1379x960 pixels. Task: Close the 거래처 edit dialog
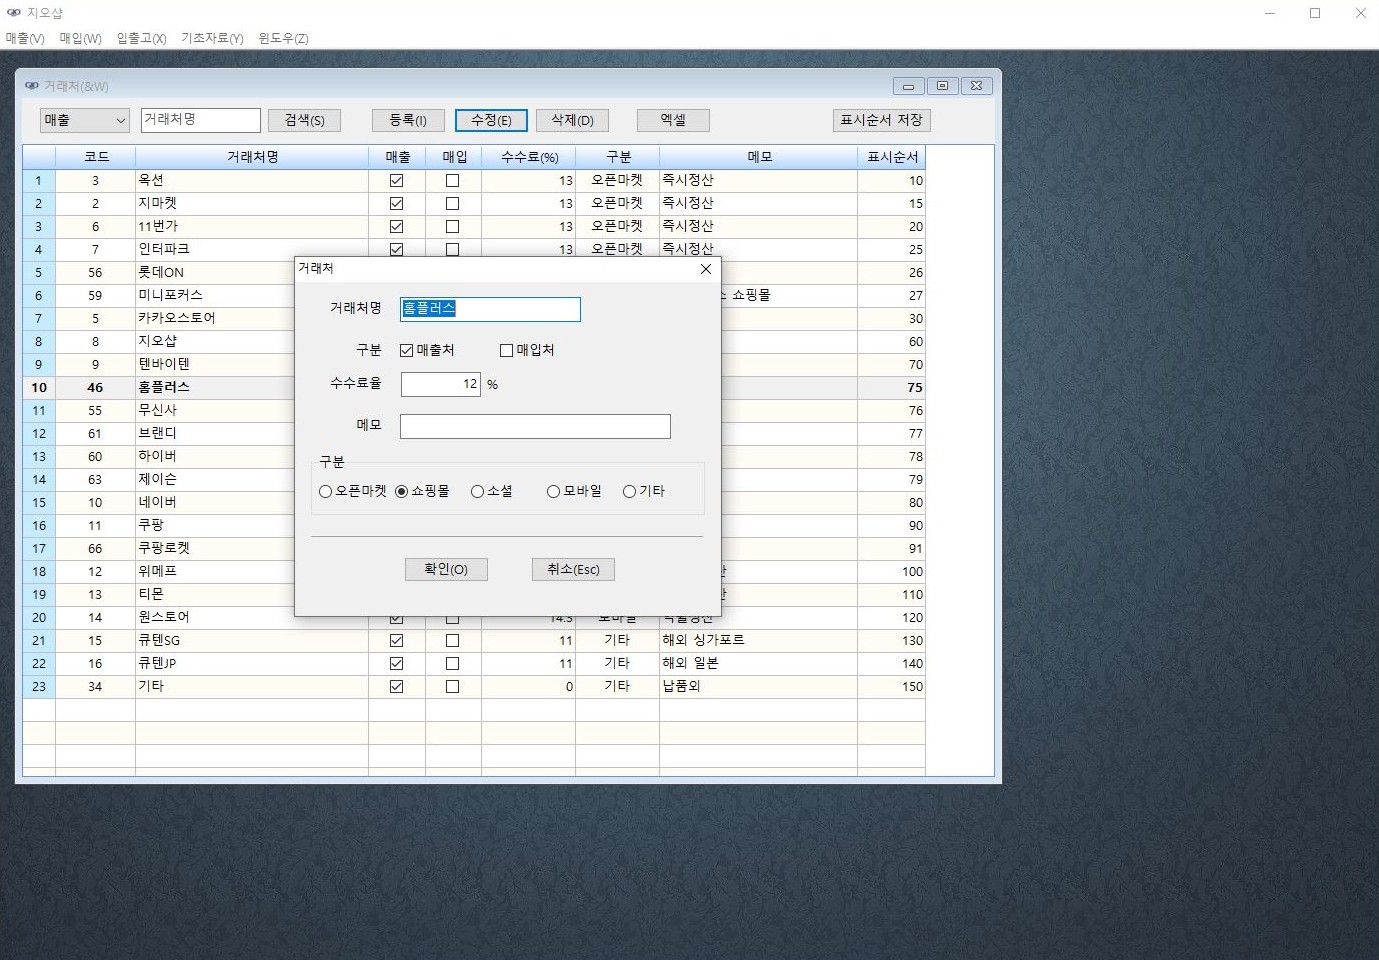tap(705, 269)
